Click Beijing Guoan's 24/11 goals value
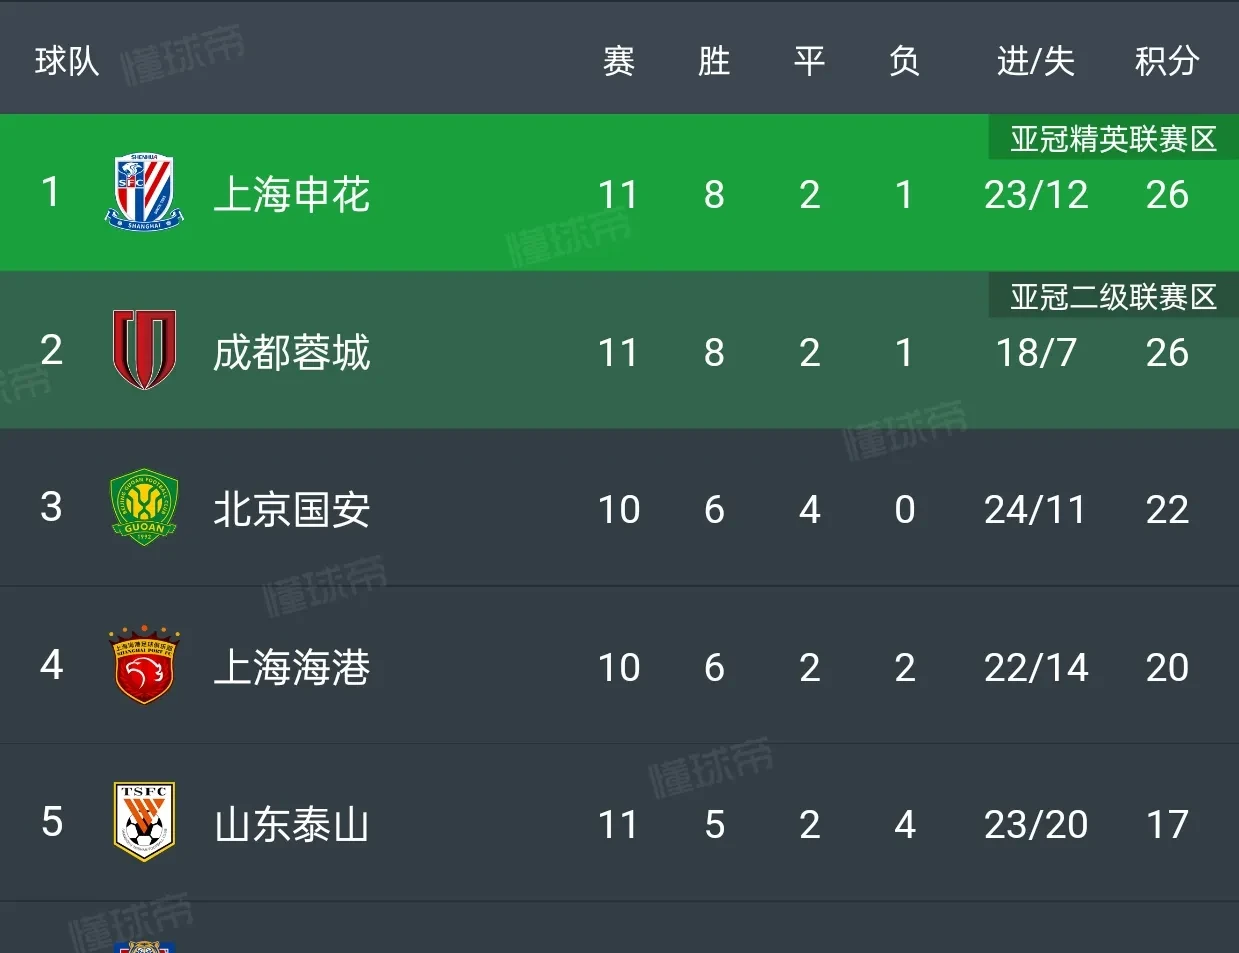Image resolution: width=1239 pixels, height=953 pixels. click(1035, 509)
